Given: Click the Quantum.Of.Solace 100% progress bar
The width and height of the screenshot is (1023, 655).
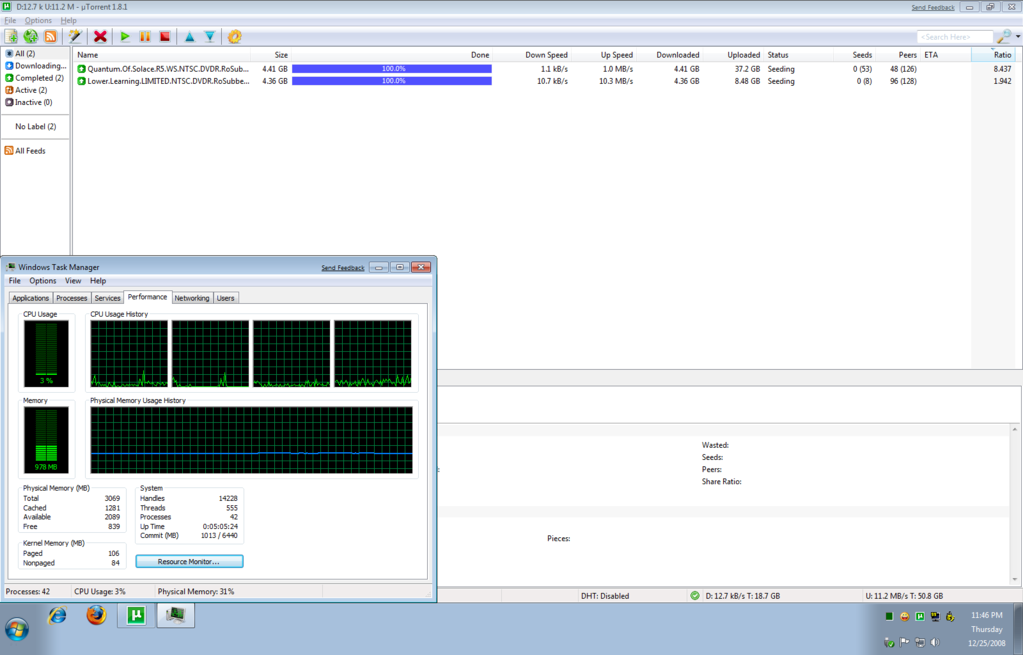Looking at the screenshot, I should [391, 69].
